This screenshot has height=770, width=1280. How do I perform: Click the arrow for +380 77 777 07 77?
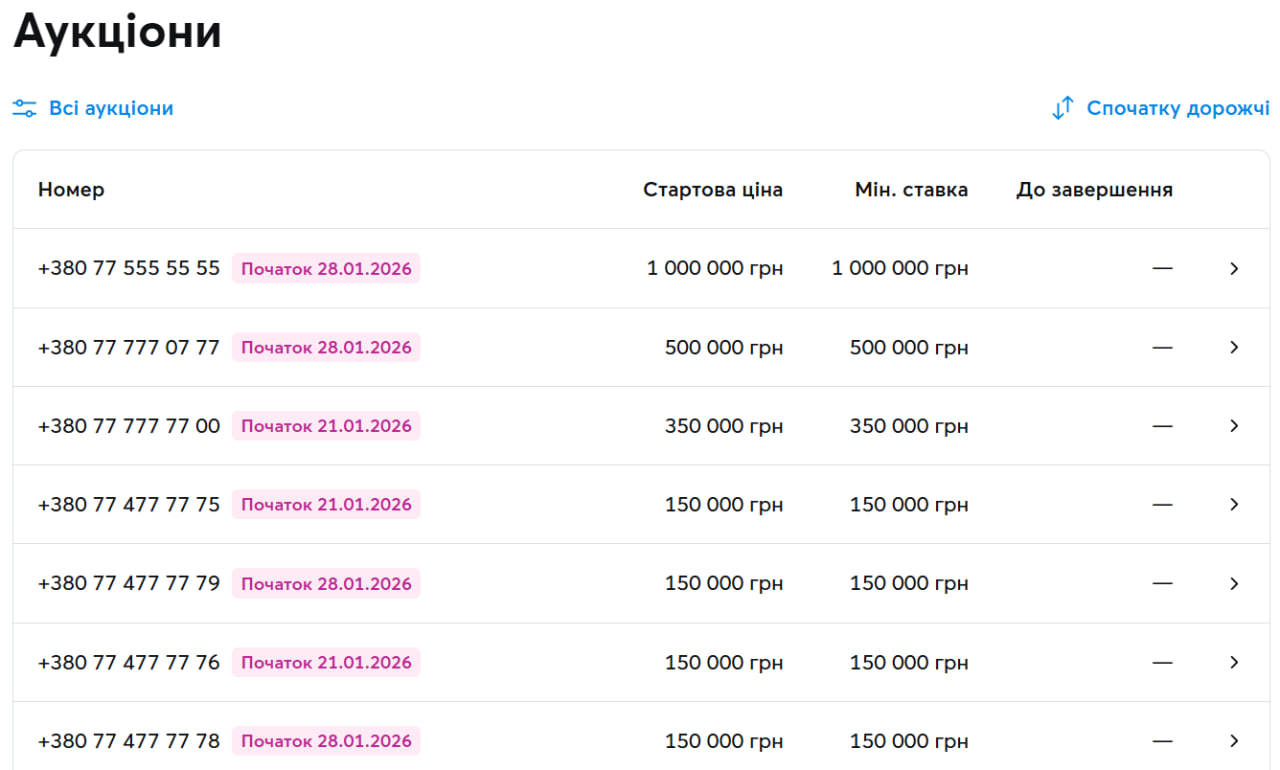1234,347
